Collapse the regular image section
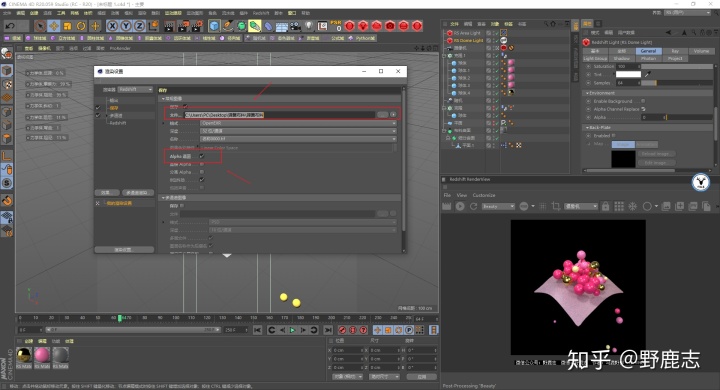 point(163,99)
